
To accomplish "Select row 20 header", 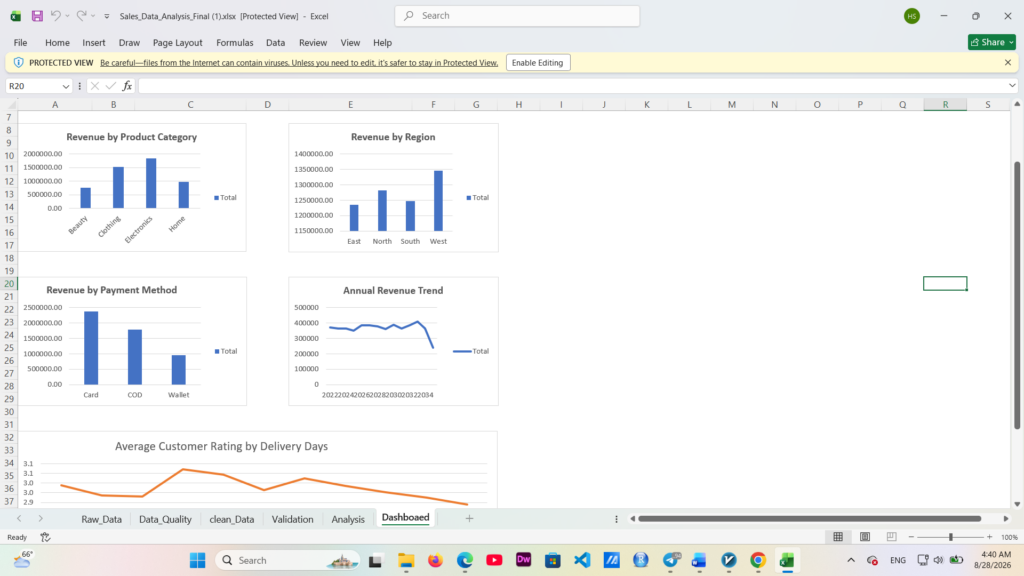I will 9,283.
